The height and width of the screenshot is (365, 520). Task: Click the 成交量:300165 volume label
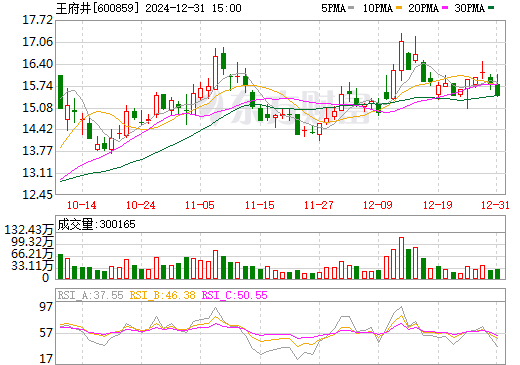pos(96,224)
